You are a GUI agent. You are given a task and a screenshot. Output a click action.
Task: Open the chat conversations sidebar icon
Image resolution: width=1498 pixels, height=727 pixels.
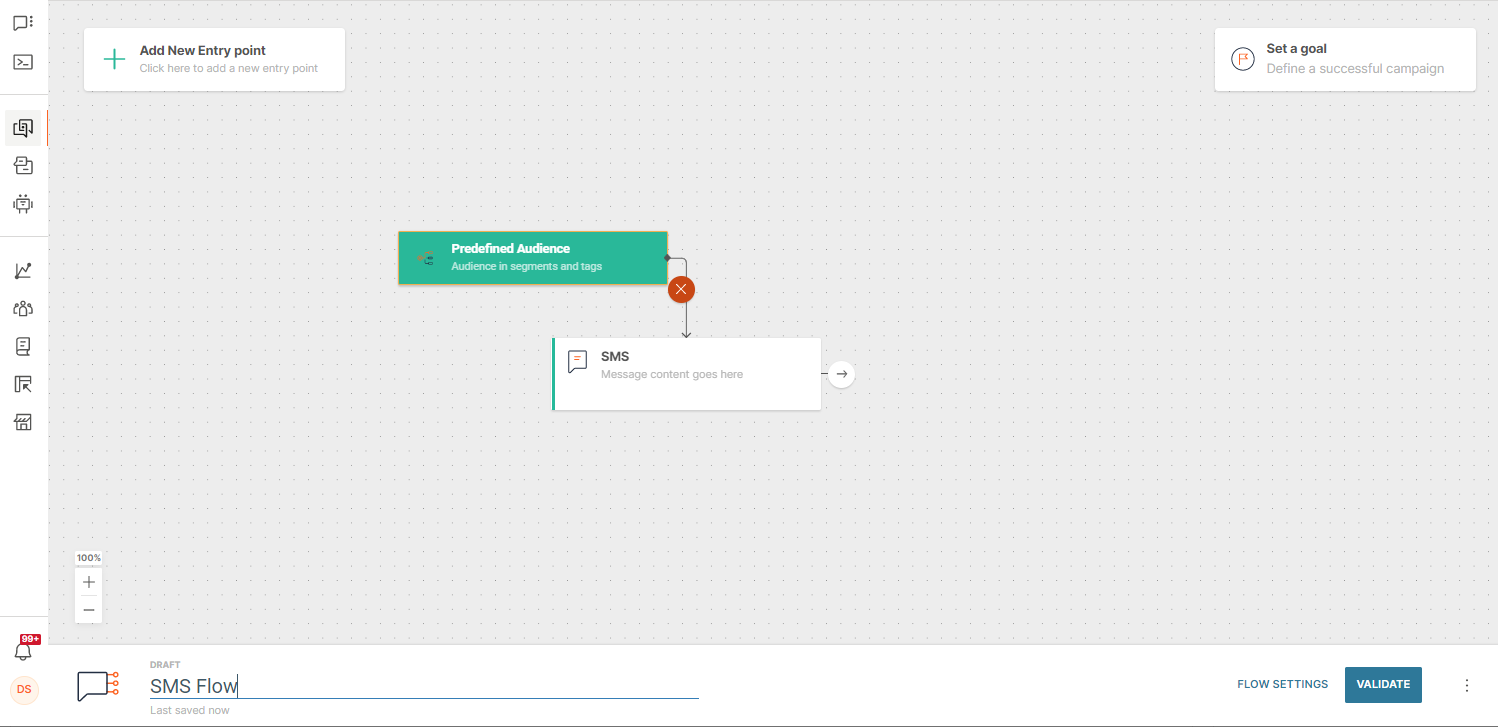[x=23, y=22]
